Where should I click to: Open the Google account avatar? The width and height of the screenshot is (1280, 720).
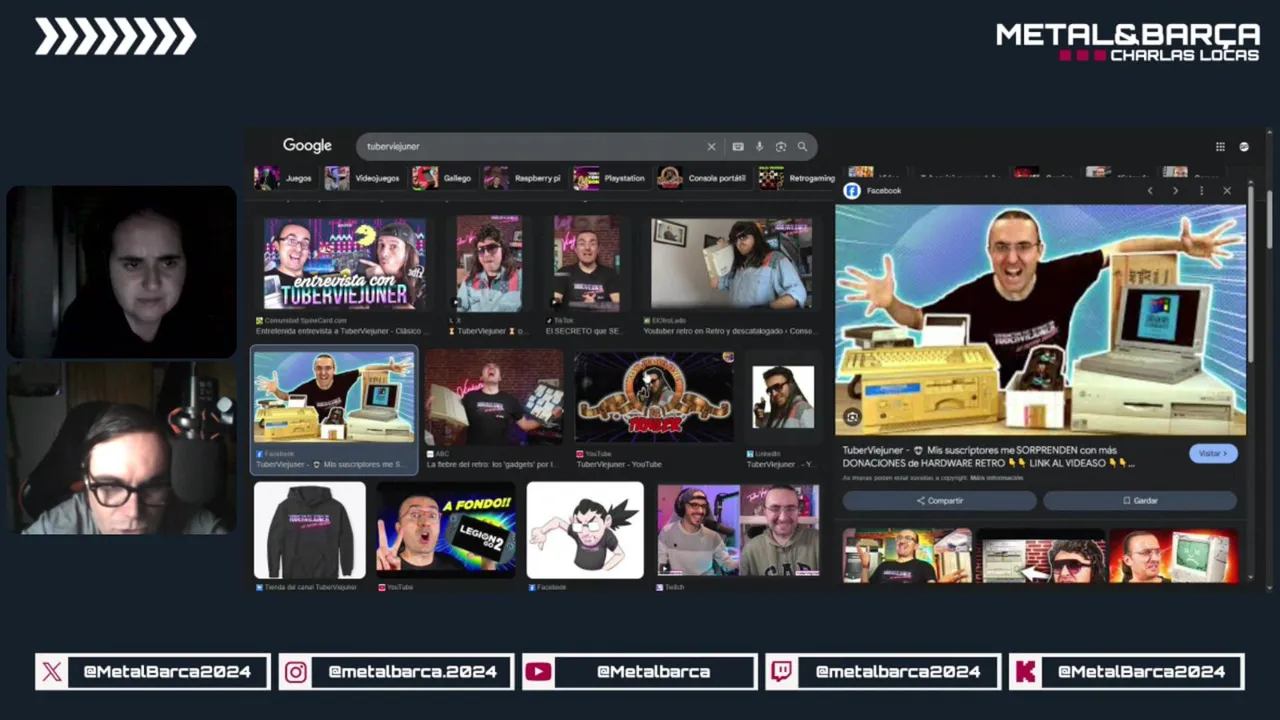[1244, 147]
